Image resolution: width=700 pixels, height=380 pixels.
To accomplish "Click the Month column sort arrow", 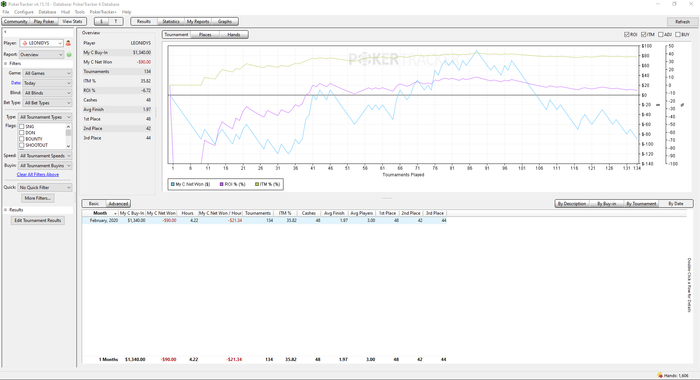I will pyautogui.click(x=116, y=213).
